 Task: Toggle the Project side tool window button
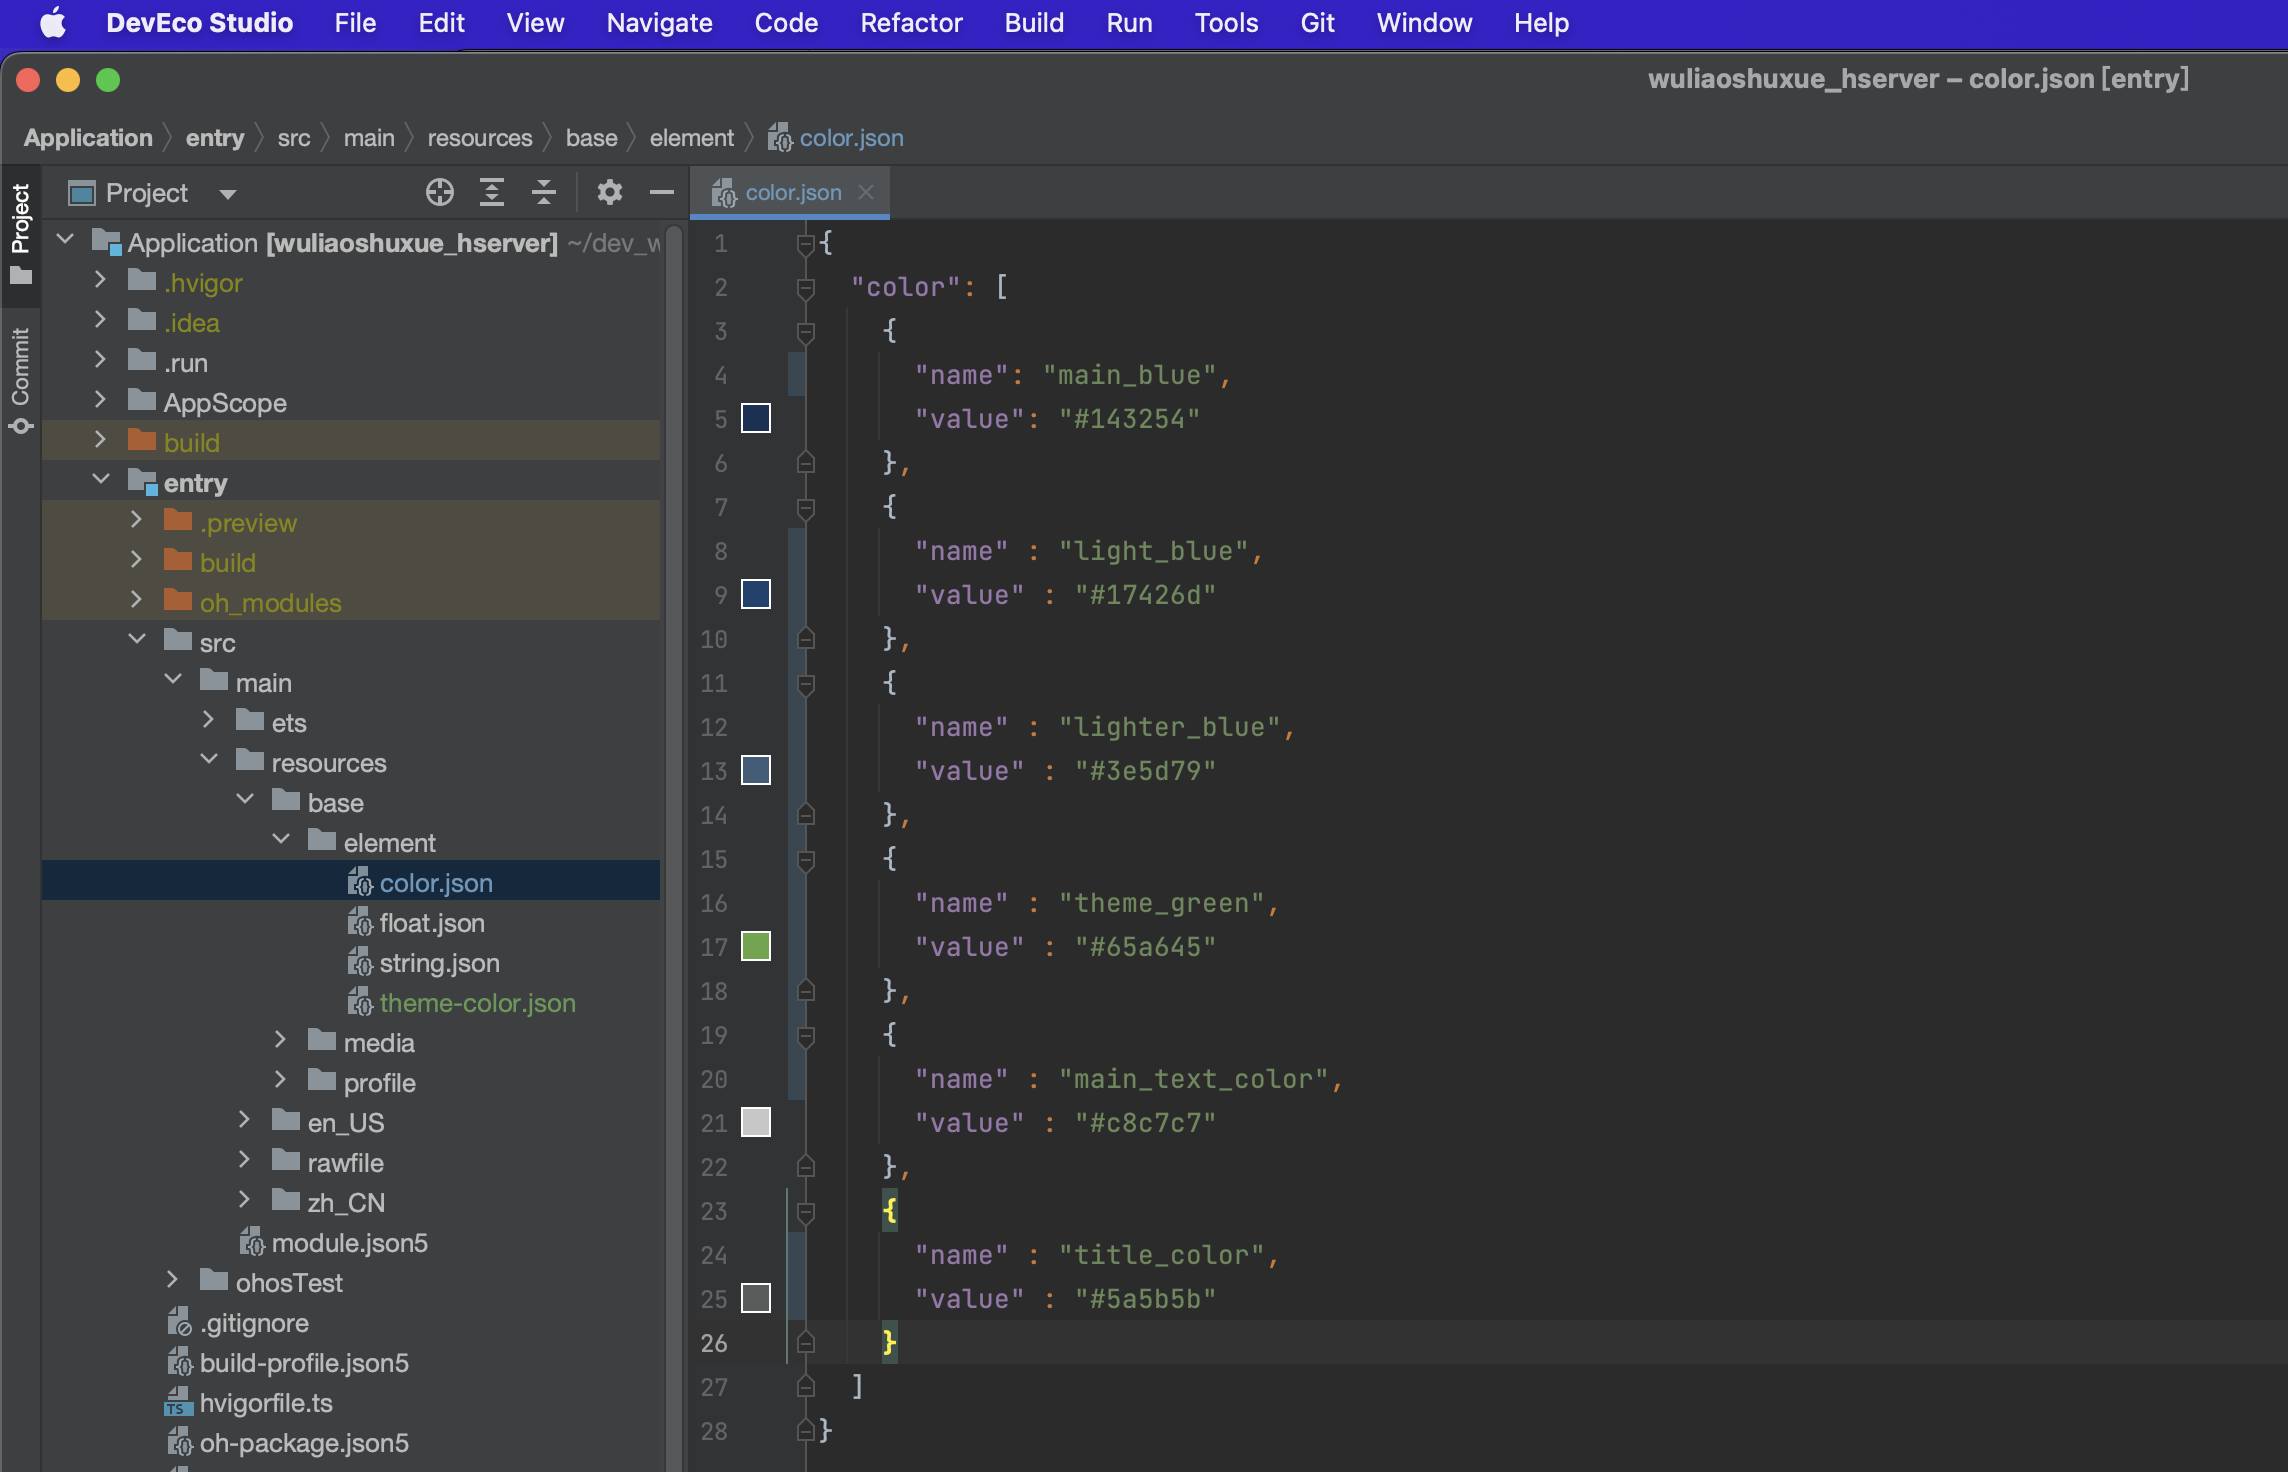point(21,233)
